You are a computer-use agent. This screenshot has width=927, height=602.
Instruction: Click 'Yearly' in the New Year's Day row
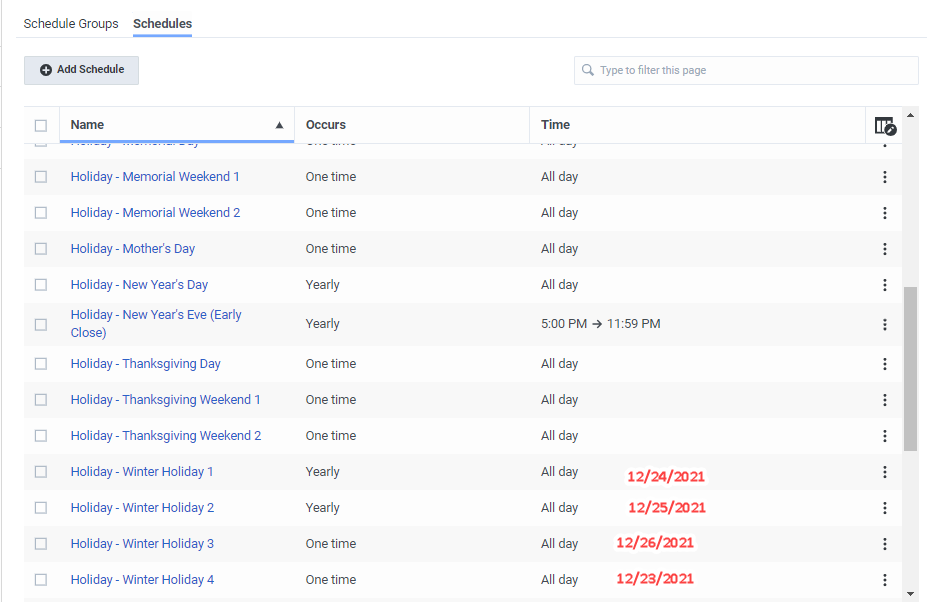click(323, 285)
